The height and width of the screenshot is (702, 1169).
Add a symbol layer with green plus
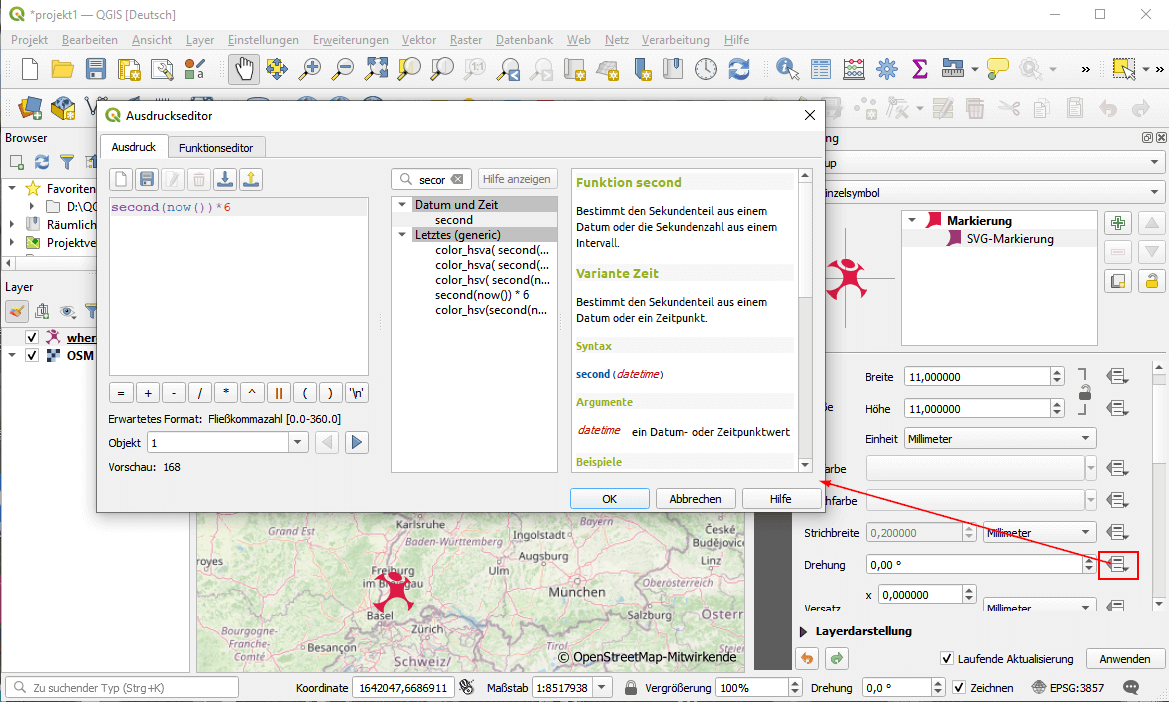click(x=1119, y=224)
